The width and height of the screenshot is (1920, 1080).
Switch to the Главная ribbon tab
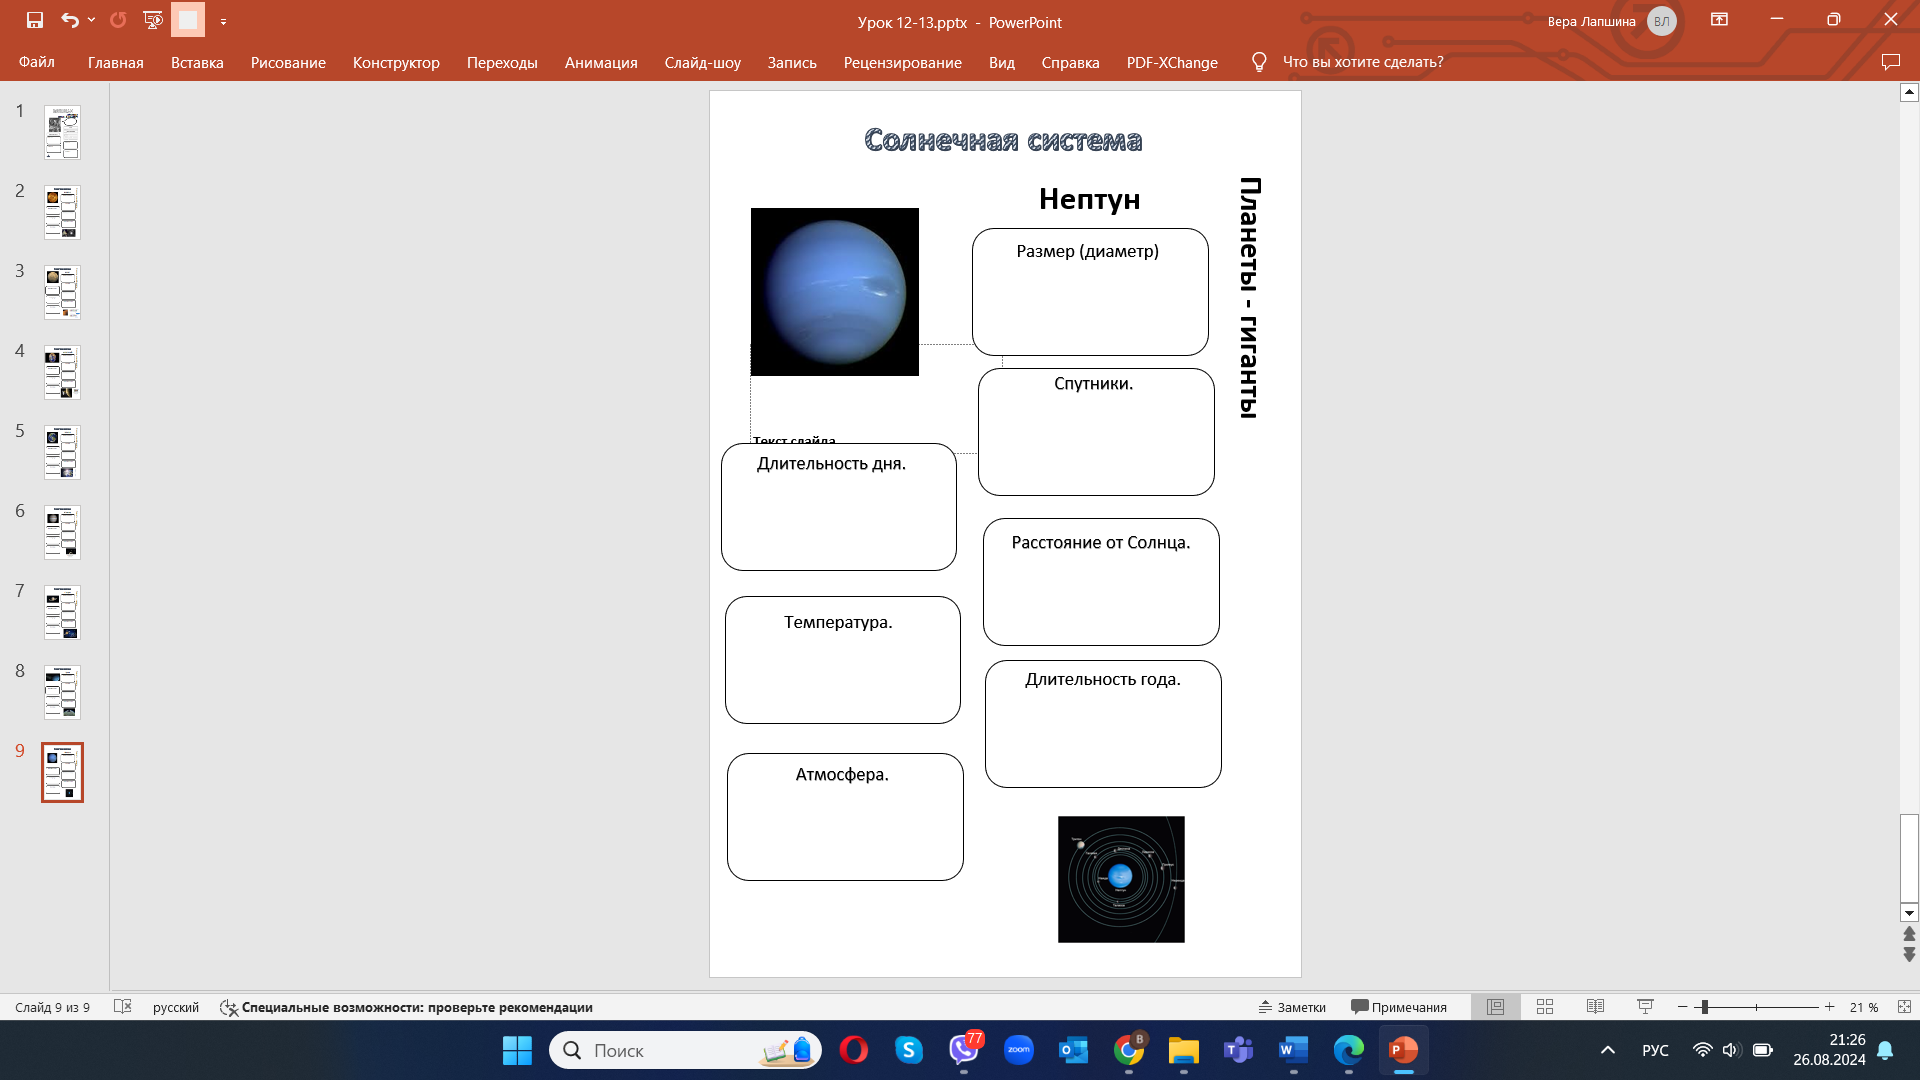(x=116, y=62)
